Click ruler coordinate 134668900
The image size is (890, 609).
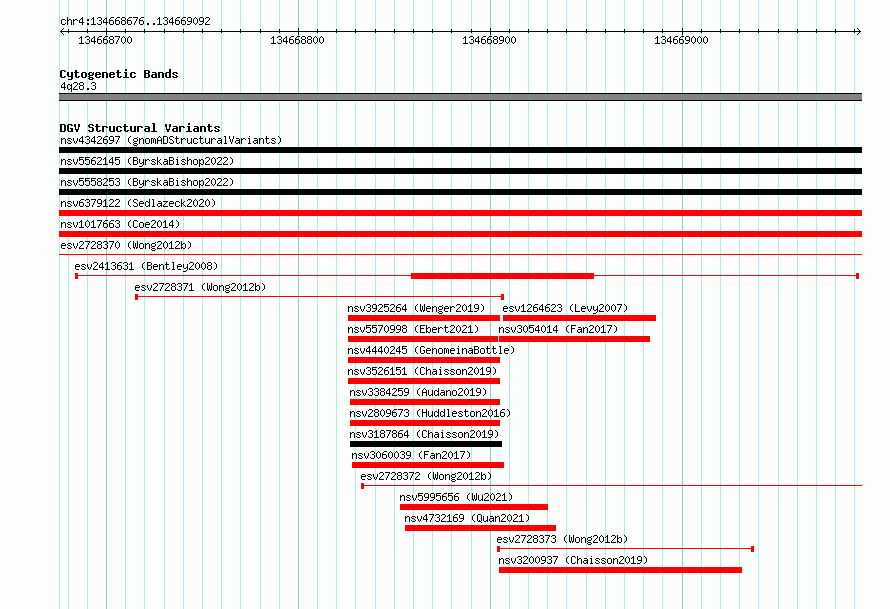[489, 40]
